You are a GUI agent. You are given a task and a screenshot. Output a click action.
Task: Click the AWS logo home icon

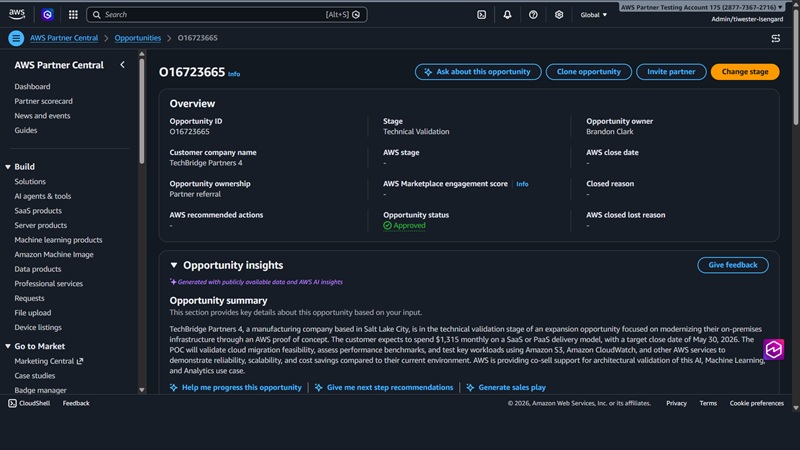(20, 14)
